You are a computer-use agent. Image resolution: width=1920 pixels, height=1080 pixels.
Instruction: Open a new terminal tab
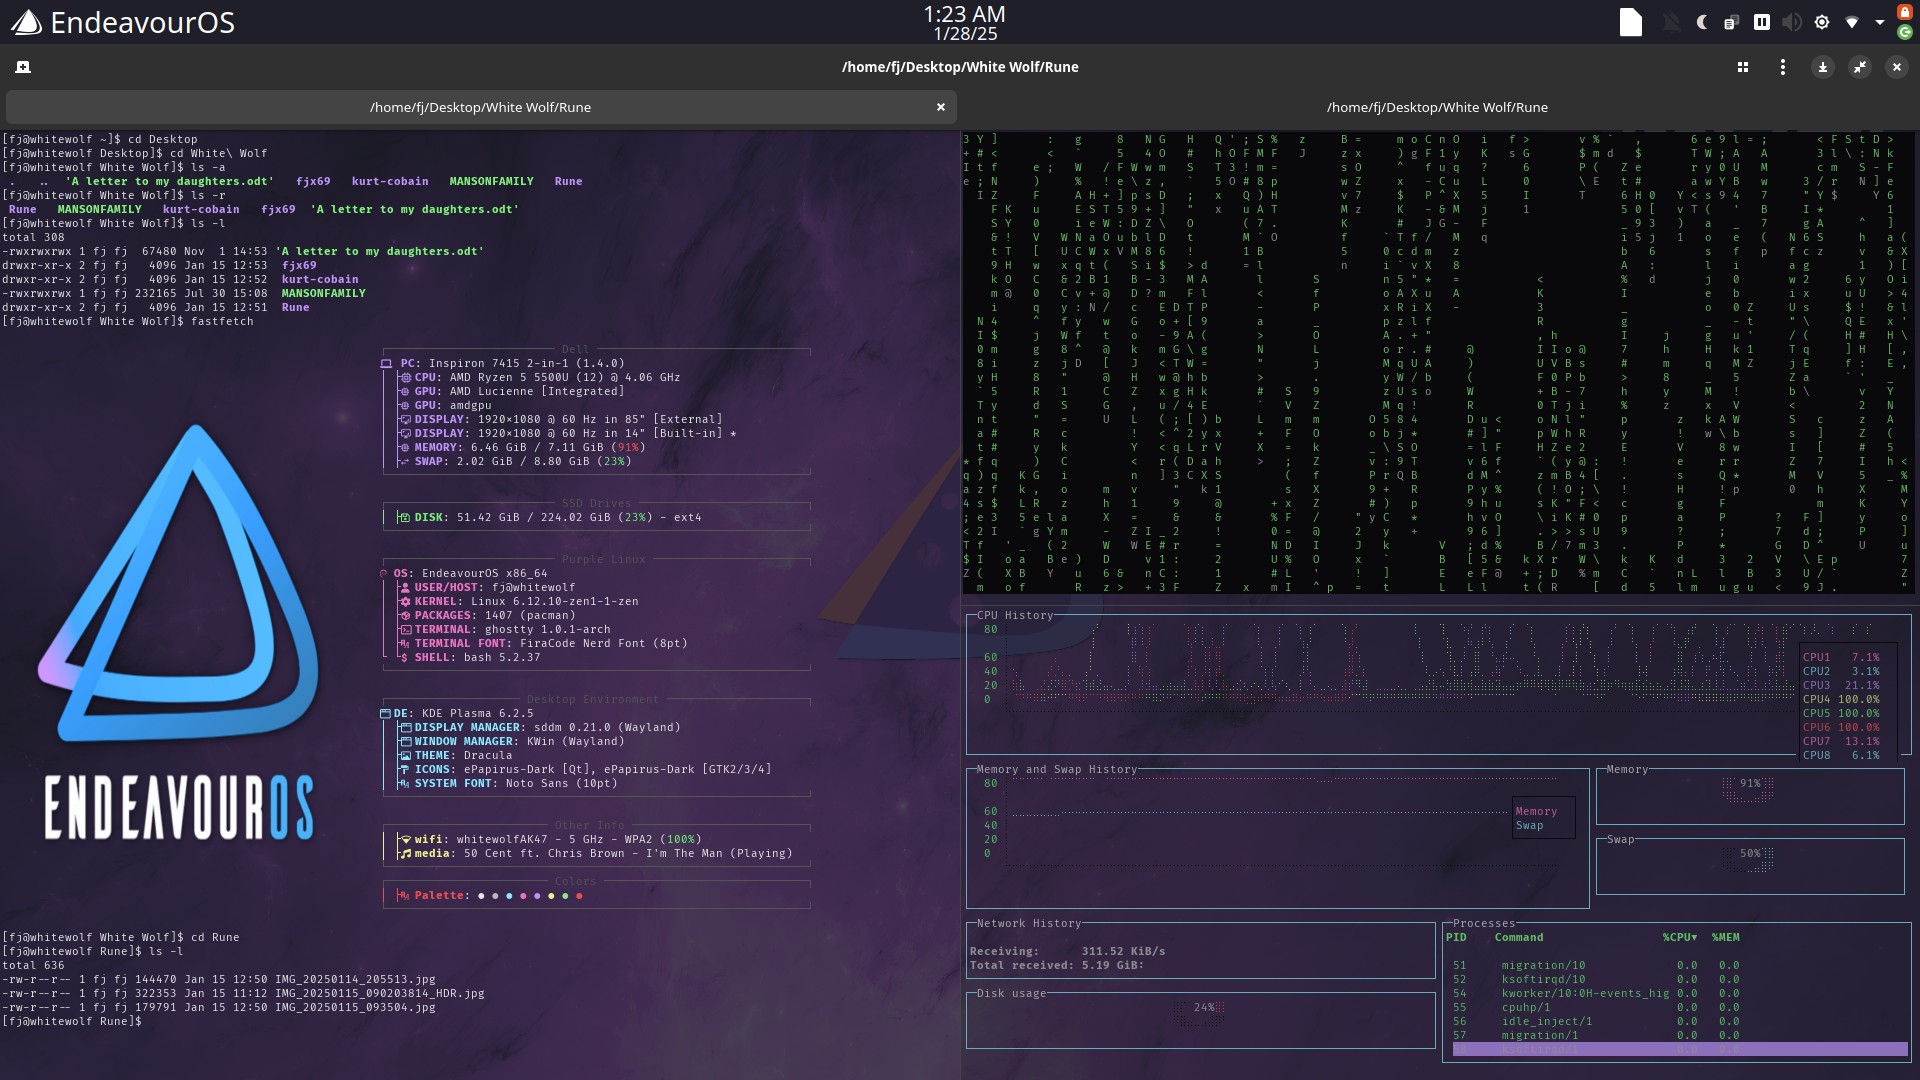[23, 67]
